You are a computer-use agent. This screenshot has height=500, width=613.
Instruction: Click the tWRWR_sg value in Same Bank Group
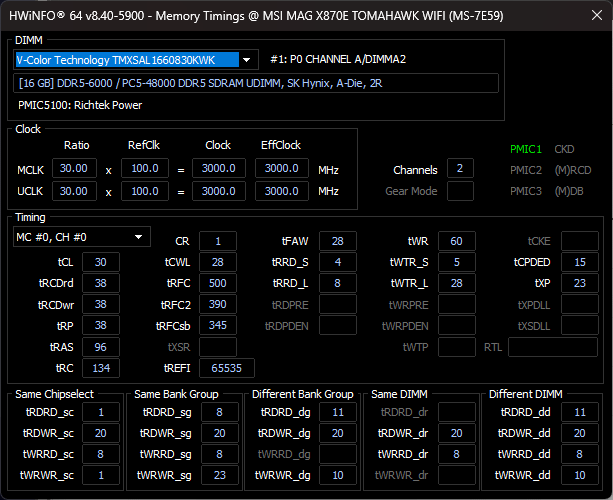pyautogui.click(x=219, y=475)
